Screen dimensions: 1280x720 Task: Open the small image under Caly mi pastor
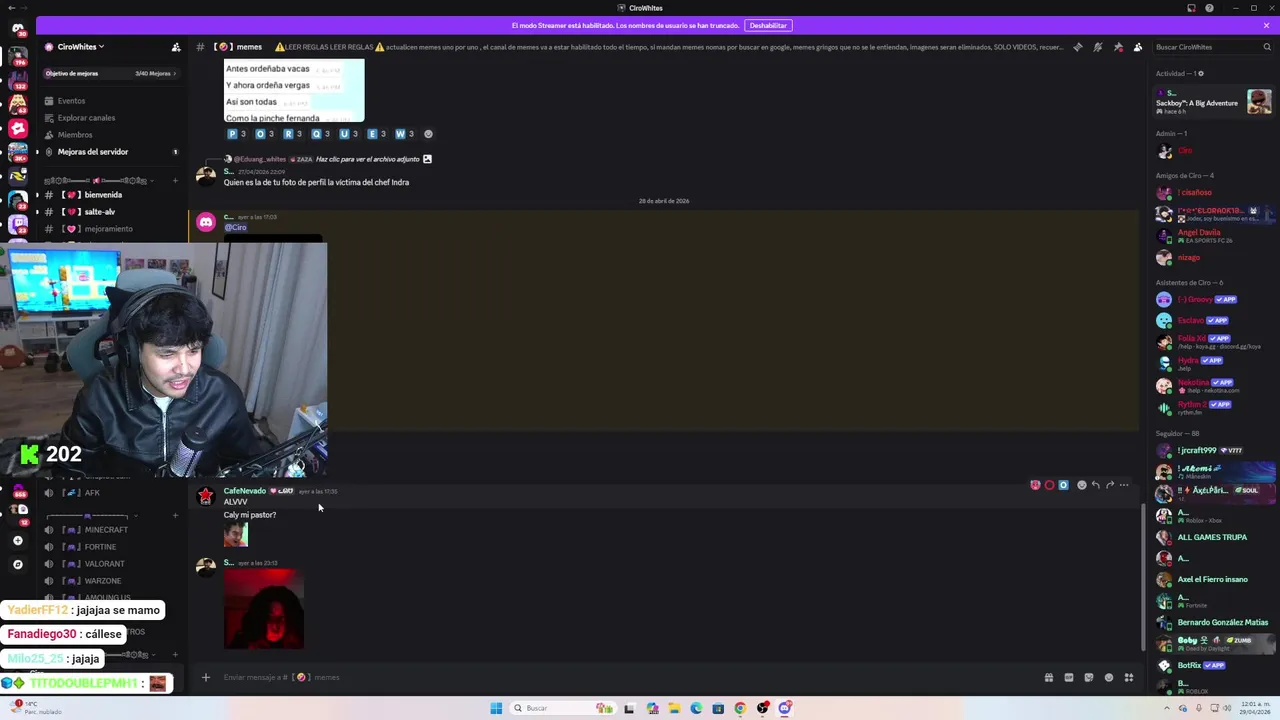[x=236, y=535]
